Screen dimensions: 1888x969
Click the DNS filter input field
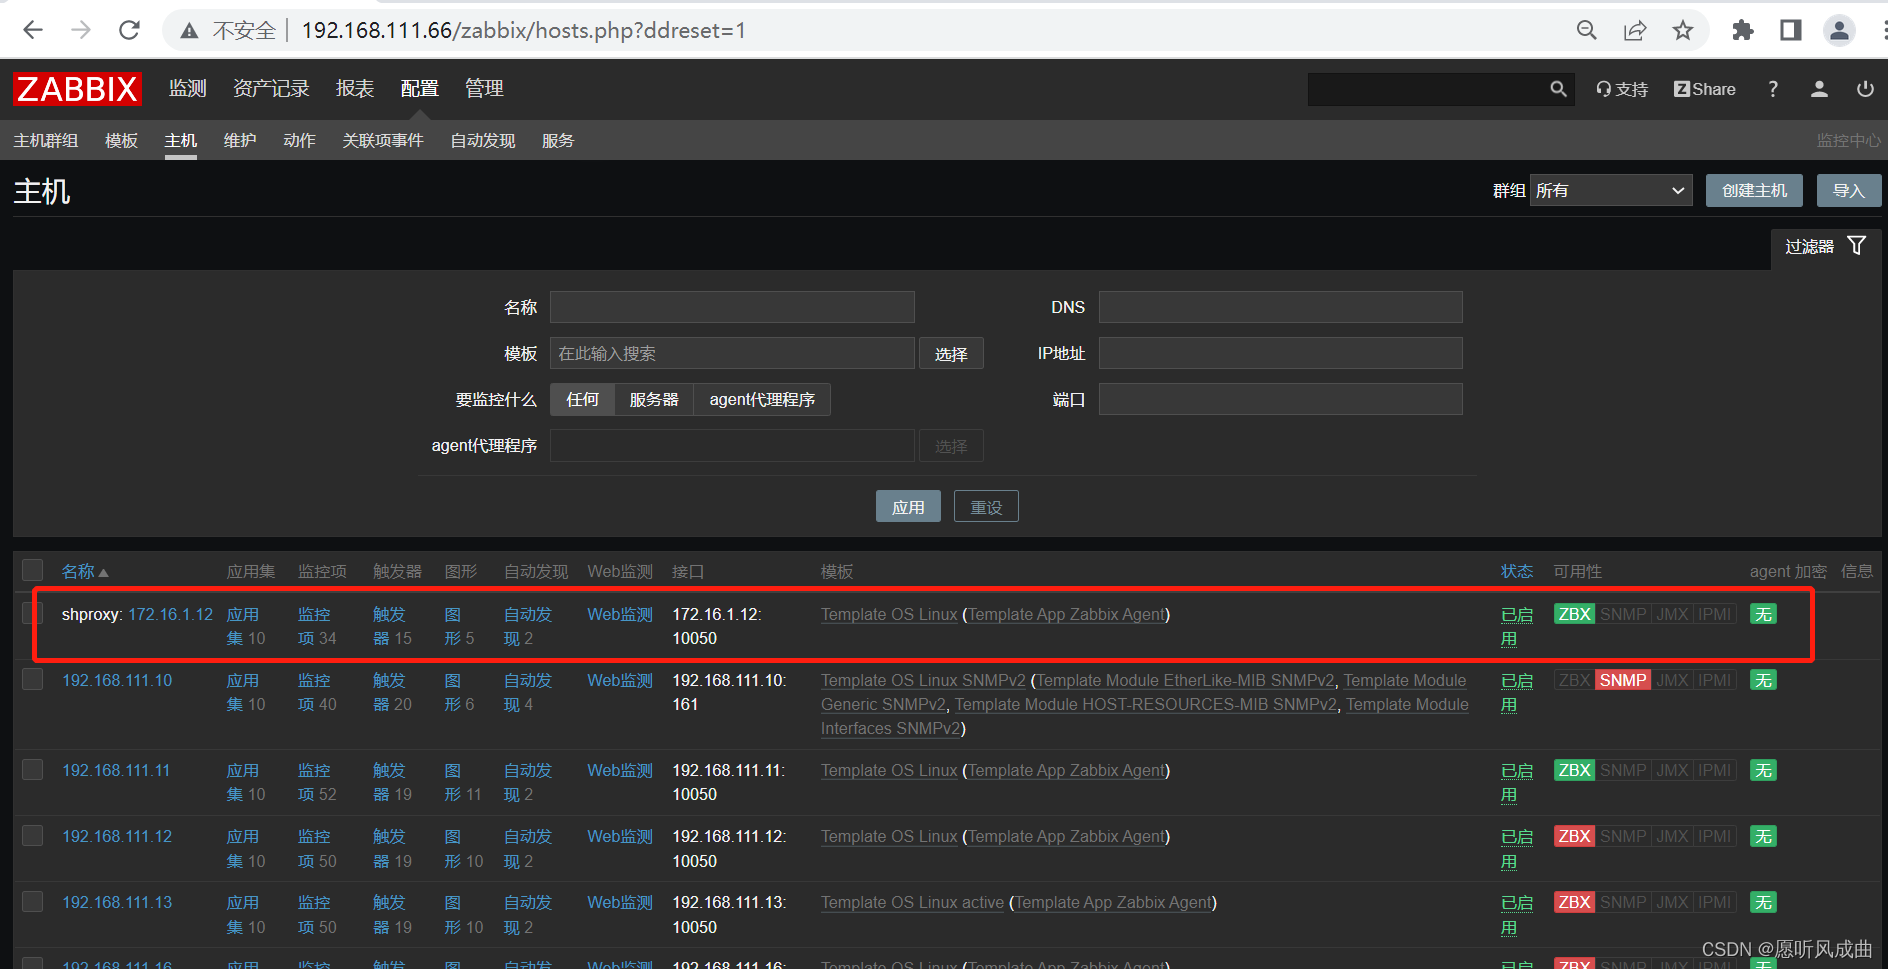click(1280, 307)
